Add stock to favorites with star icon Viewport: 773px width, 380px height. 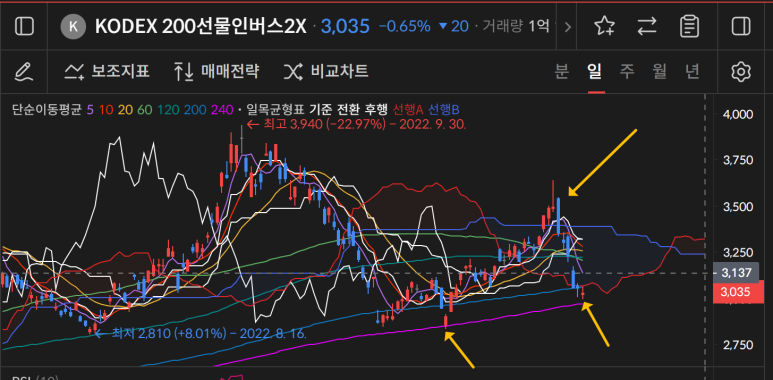tap(604, 26)
